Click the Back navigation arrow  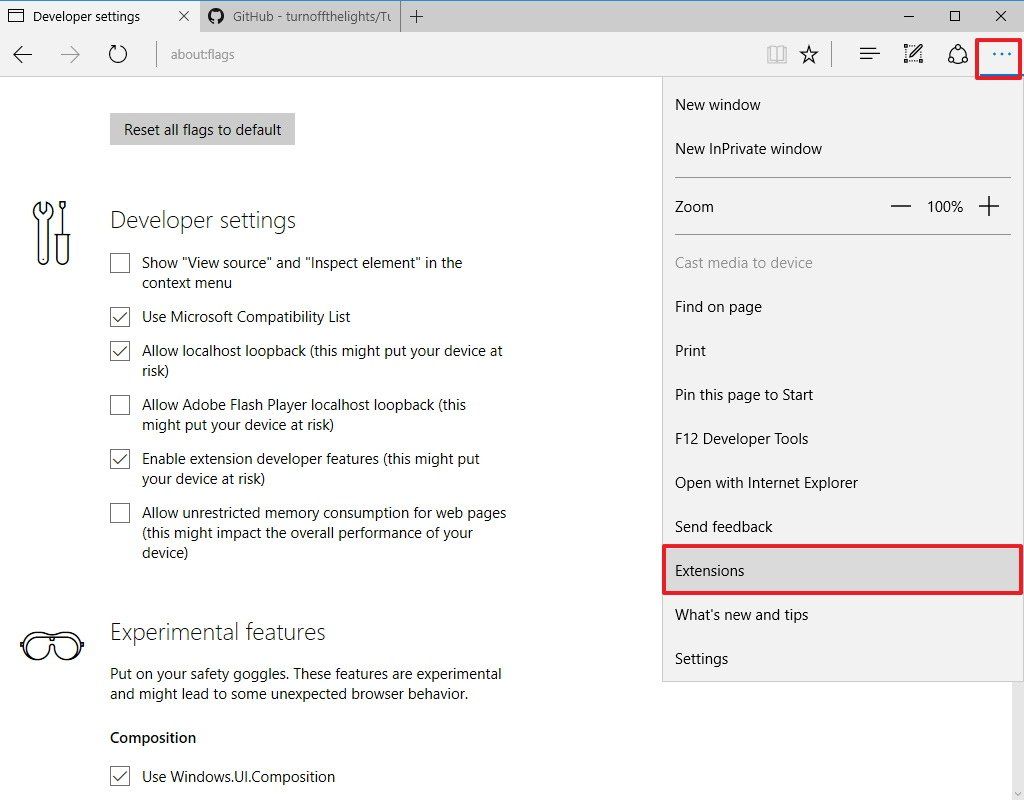pos(22,54)
